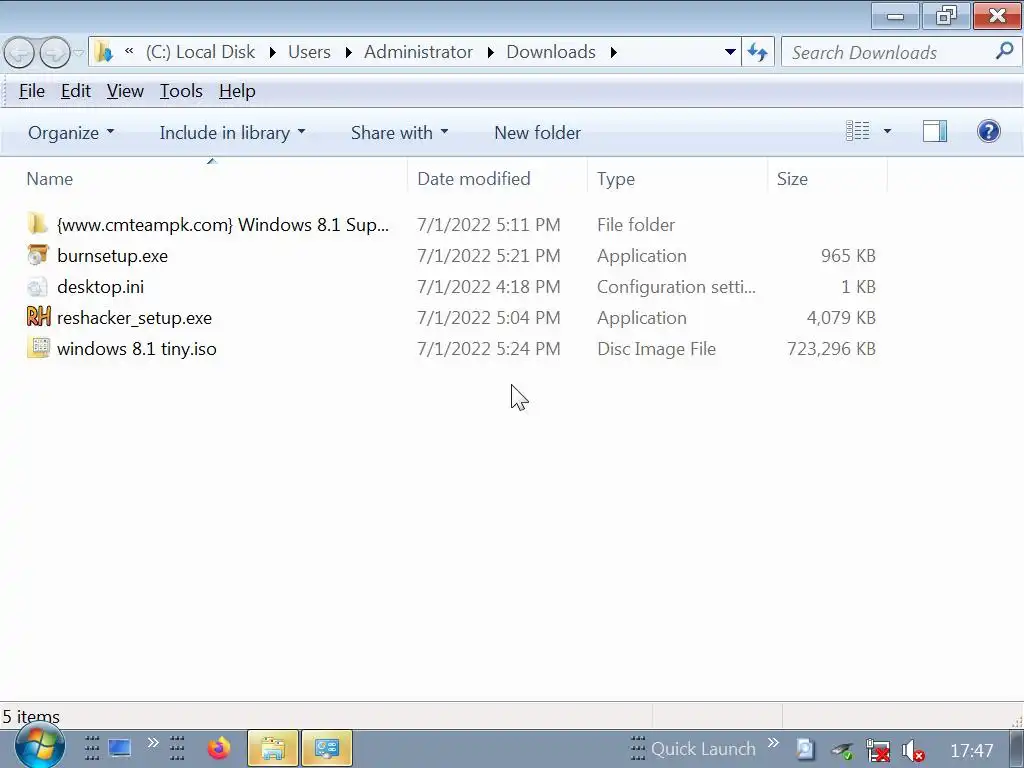Open the Tools menu

(181, 91)
